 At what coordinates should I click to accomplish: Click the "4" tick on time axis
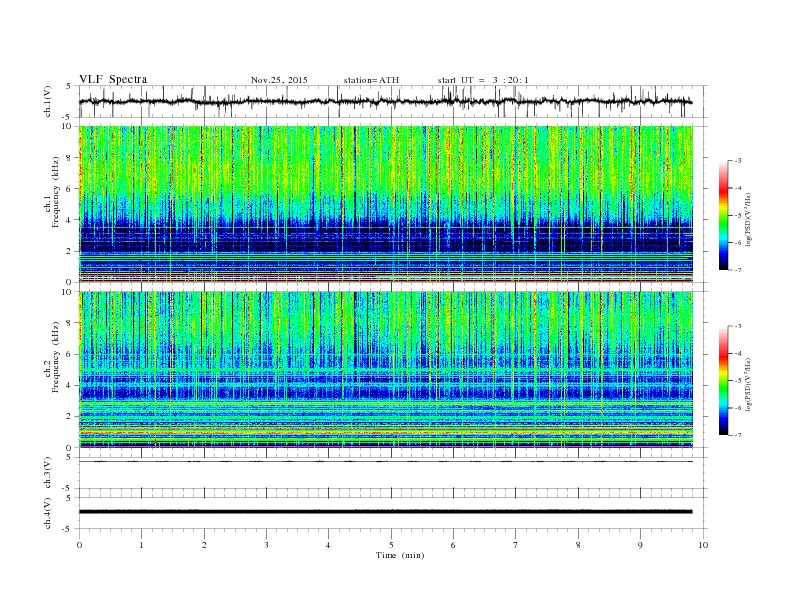(329, 545)
